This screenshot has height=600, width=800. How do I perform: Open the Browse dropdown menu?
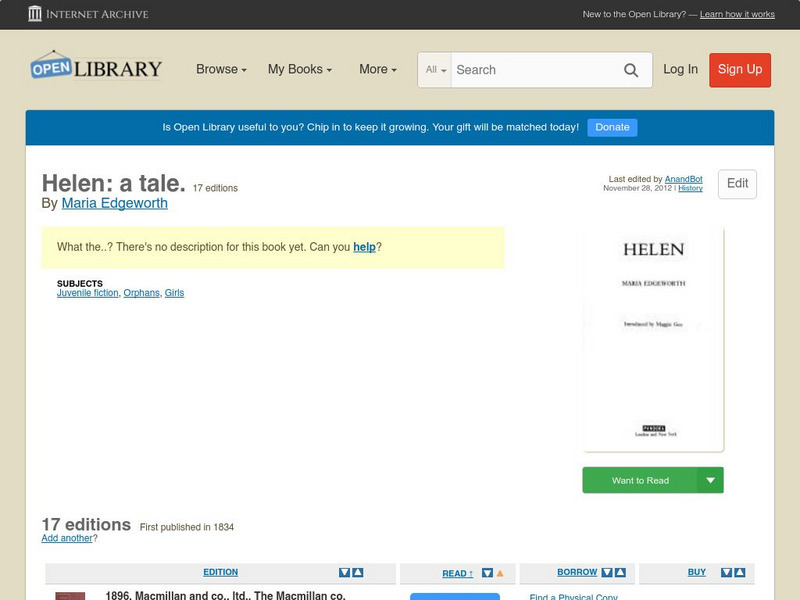[218, 70]
